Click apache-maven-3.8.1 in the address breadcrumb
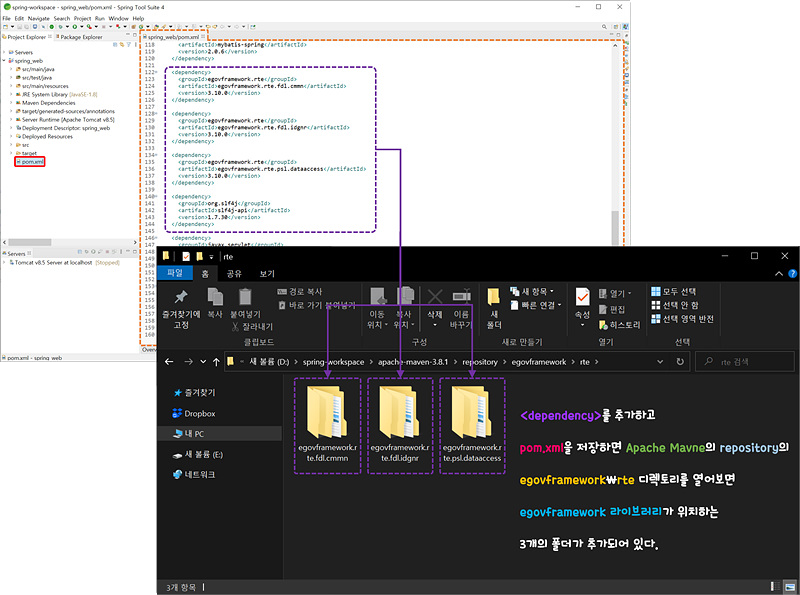Screen dimensions: 800x595 tap(413, 362)
